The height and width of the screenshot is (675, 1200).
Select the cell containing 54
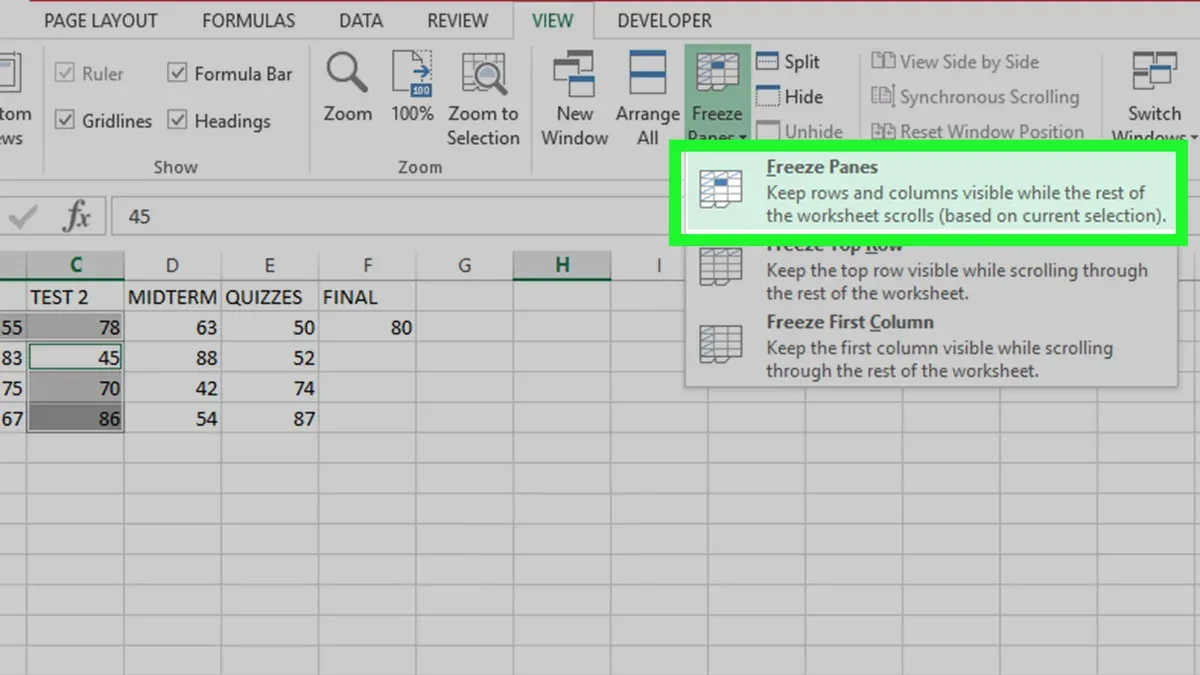click(173, 419)
